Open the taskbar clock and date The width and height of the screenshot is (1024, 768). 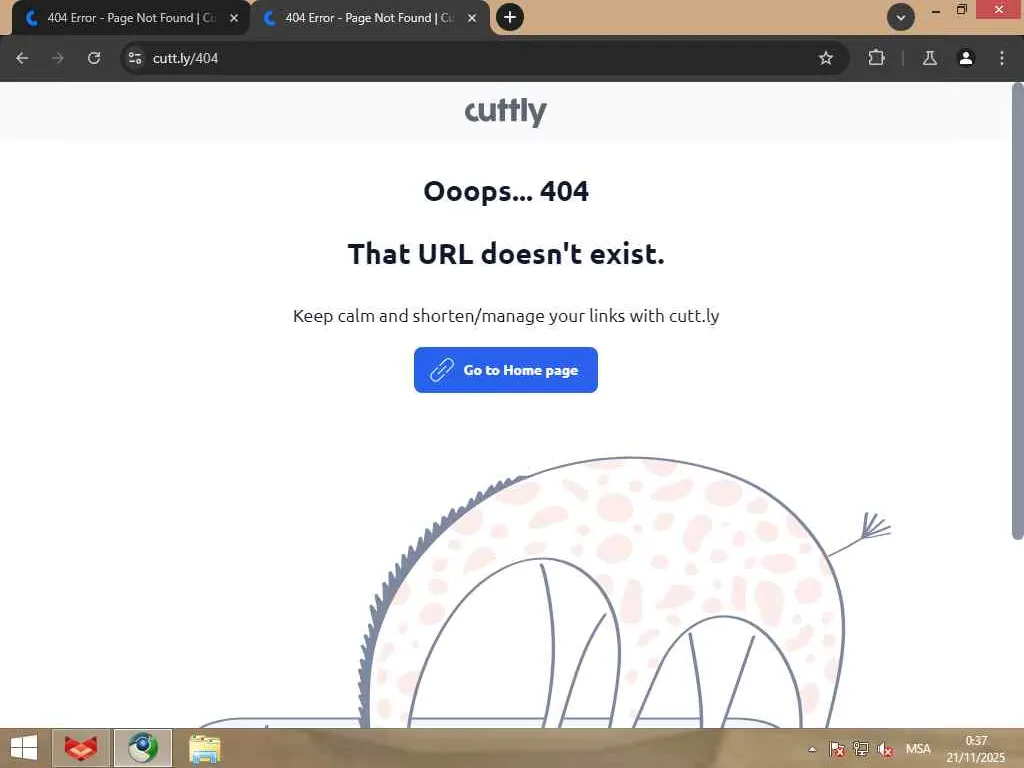[976, 749]
